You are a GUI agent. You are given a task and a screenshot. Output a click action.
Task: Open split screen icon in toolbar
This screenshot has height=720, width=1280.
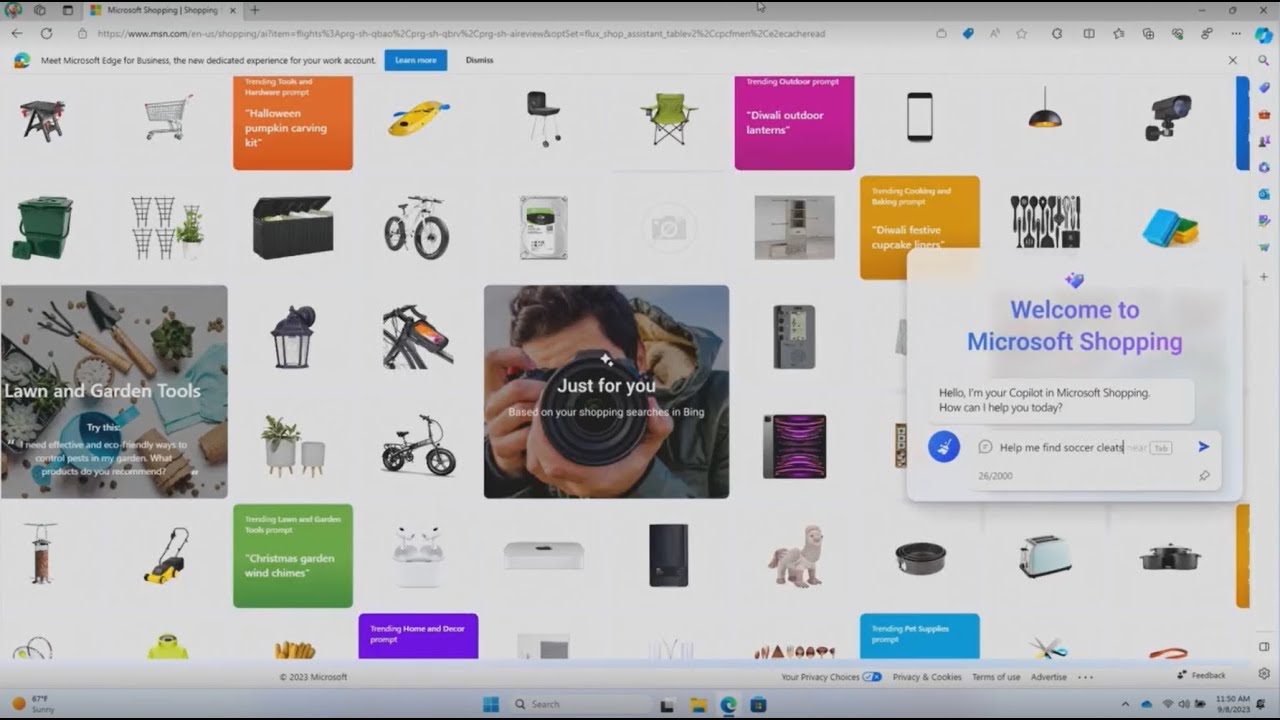click(x=1089, y=33)
